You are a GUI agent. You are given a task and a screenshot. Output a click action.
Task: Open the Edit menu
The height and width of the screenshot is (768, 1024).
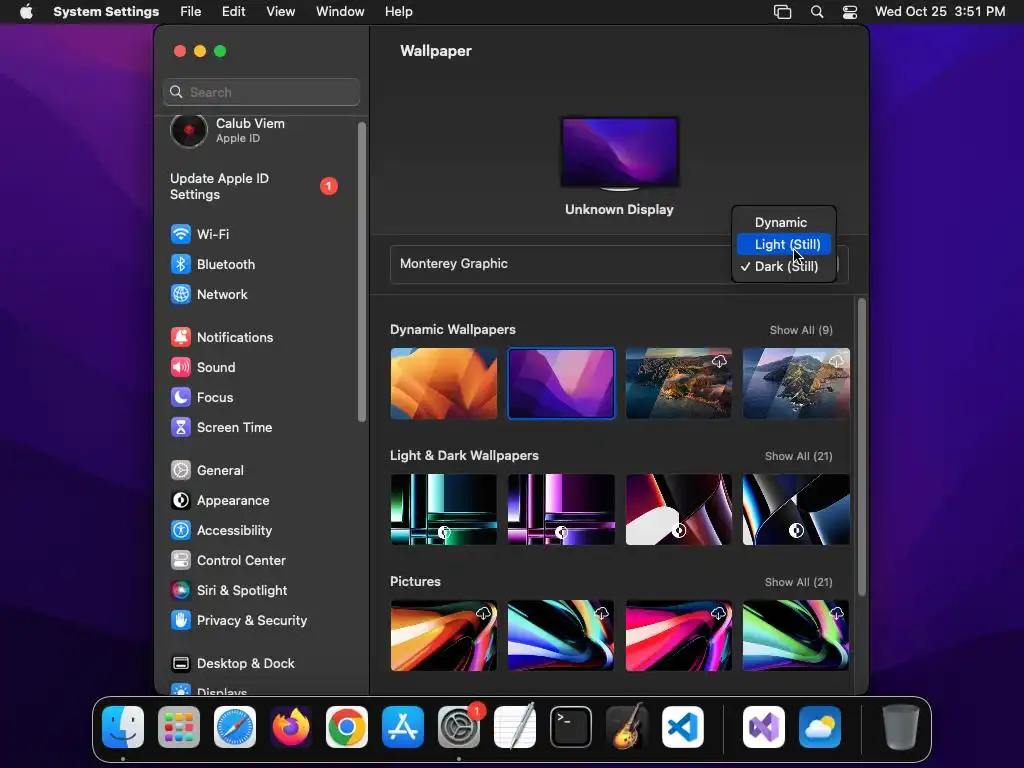233,12
